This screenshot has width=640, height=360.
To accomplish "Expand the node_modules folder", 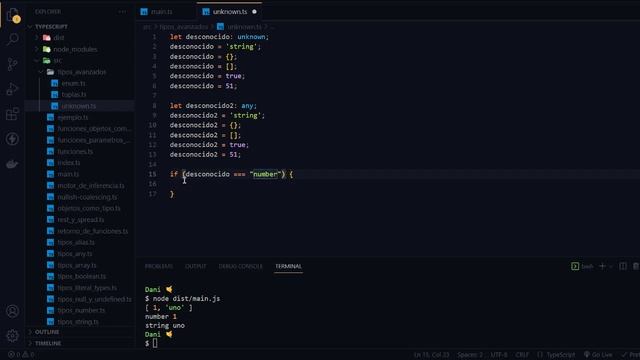I will pos(75,49).
